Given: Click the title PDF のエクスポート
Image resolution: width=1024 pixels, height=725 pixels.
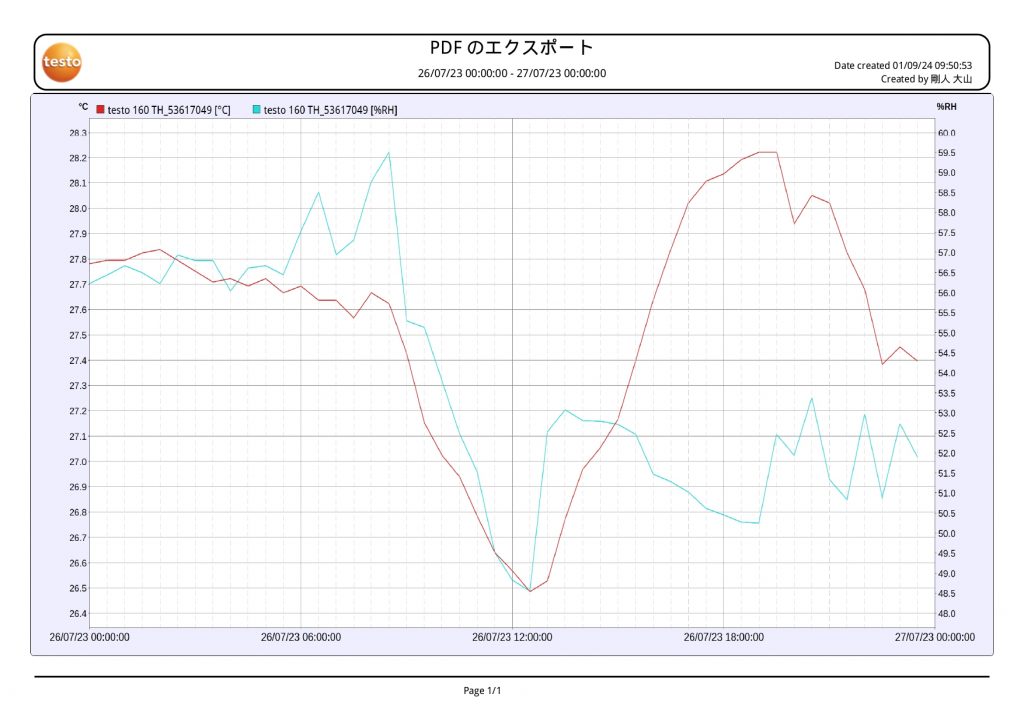Looking at the screenshot, I should 511,48.
